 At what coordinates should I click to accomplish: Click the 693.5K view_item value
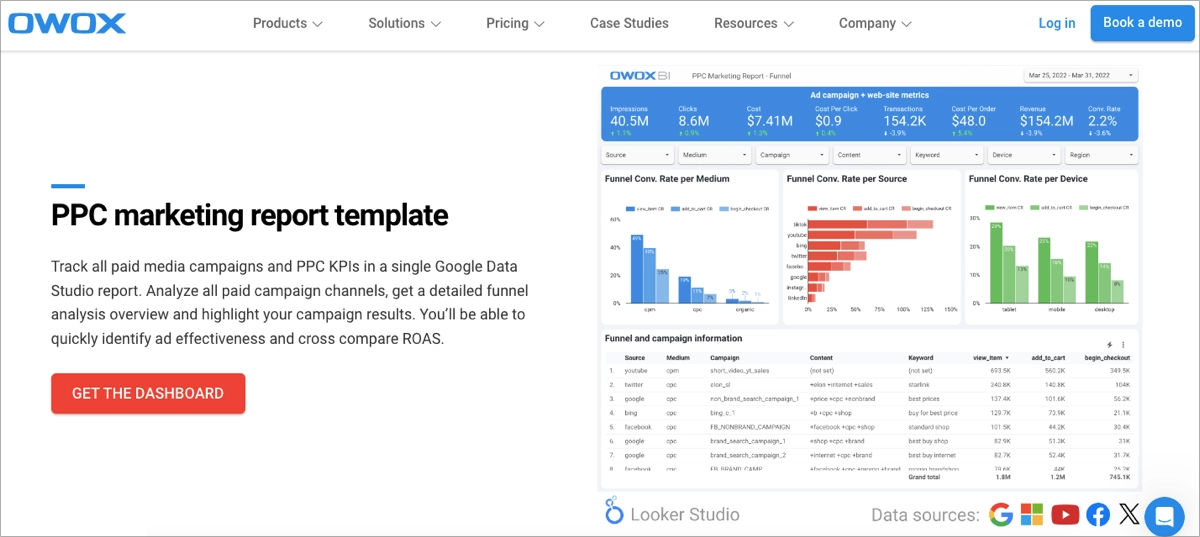click(999, 370)
